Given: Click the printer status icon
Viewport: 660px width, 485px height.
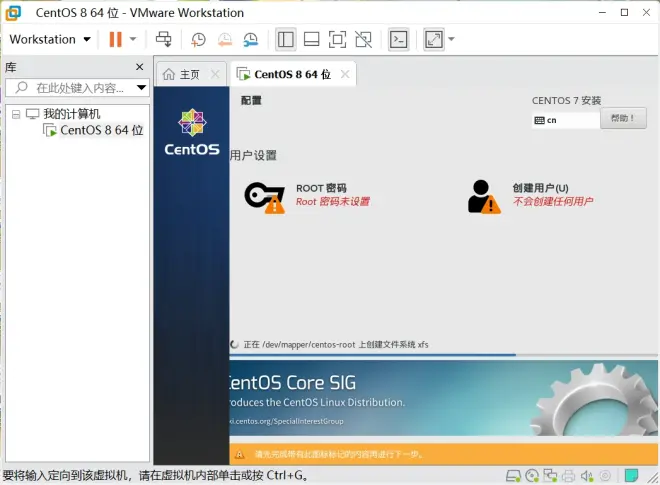Looking at the screenshot, I should 568,476.
